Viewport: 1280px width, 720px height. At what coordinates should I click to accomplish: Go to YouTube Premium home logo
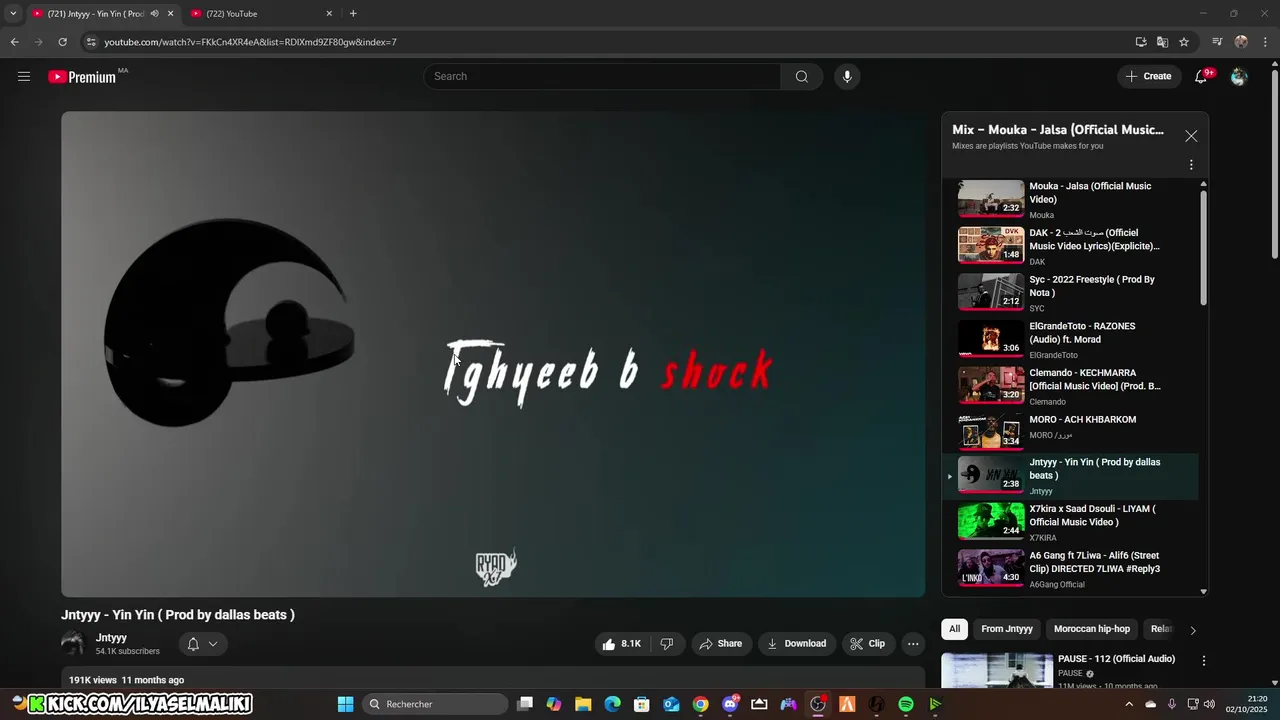coord(82,77)
